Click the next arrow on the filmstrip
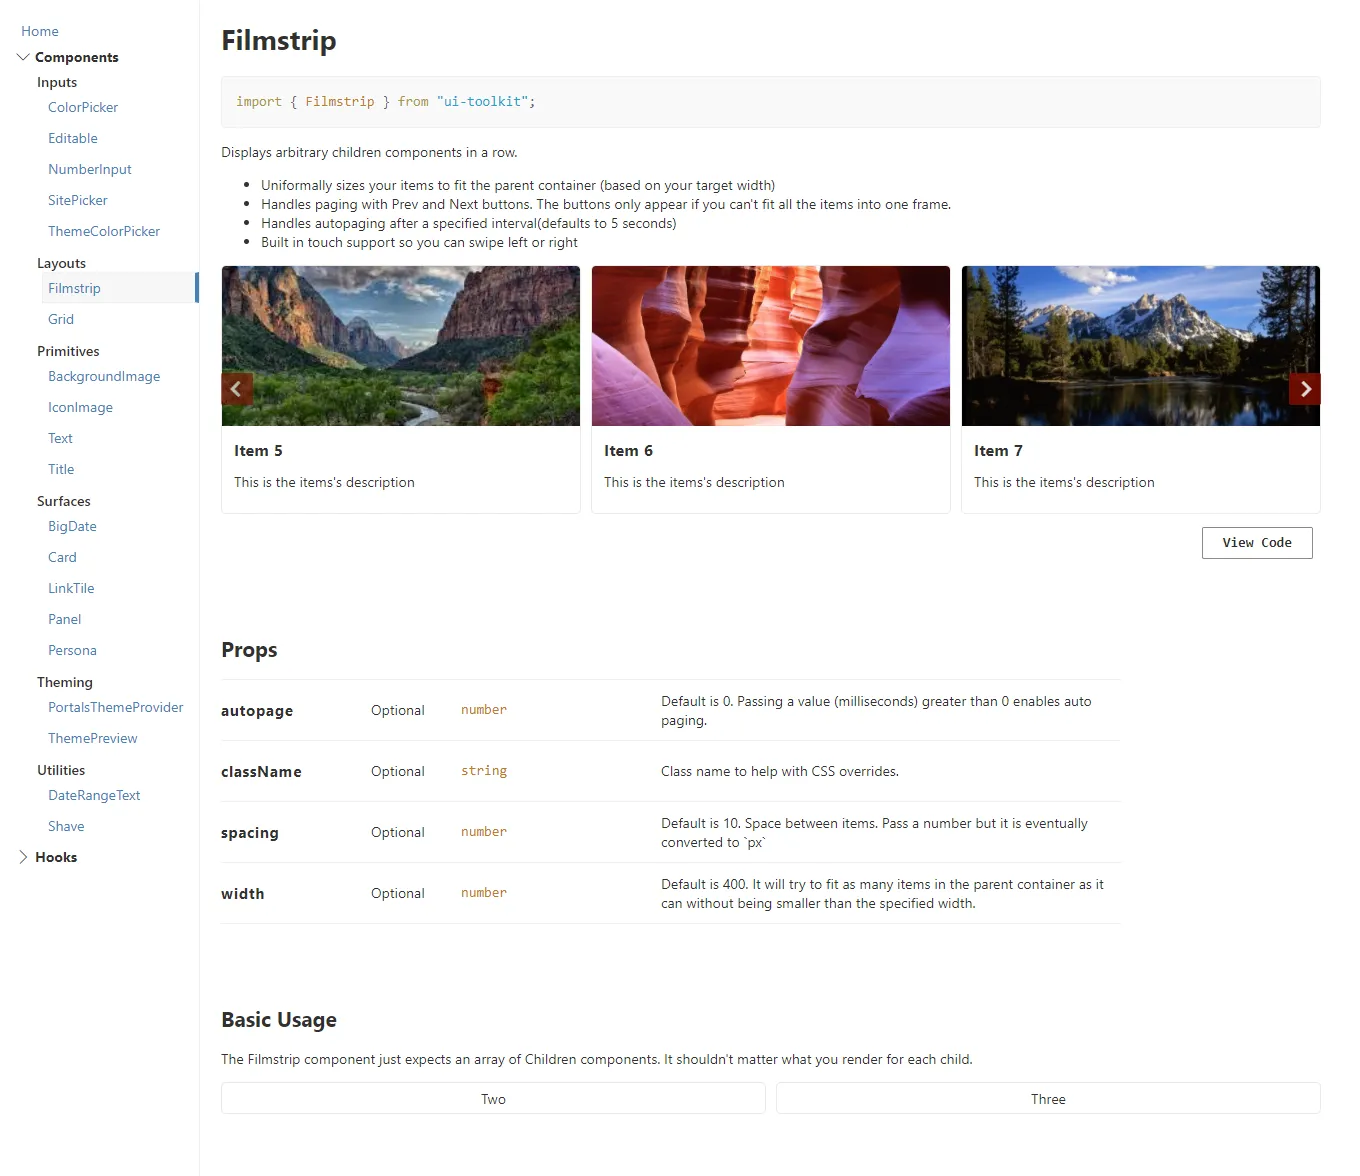Screen dimensions: 1360x1176 (1305, 389)
